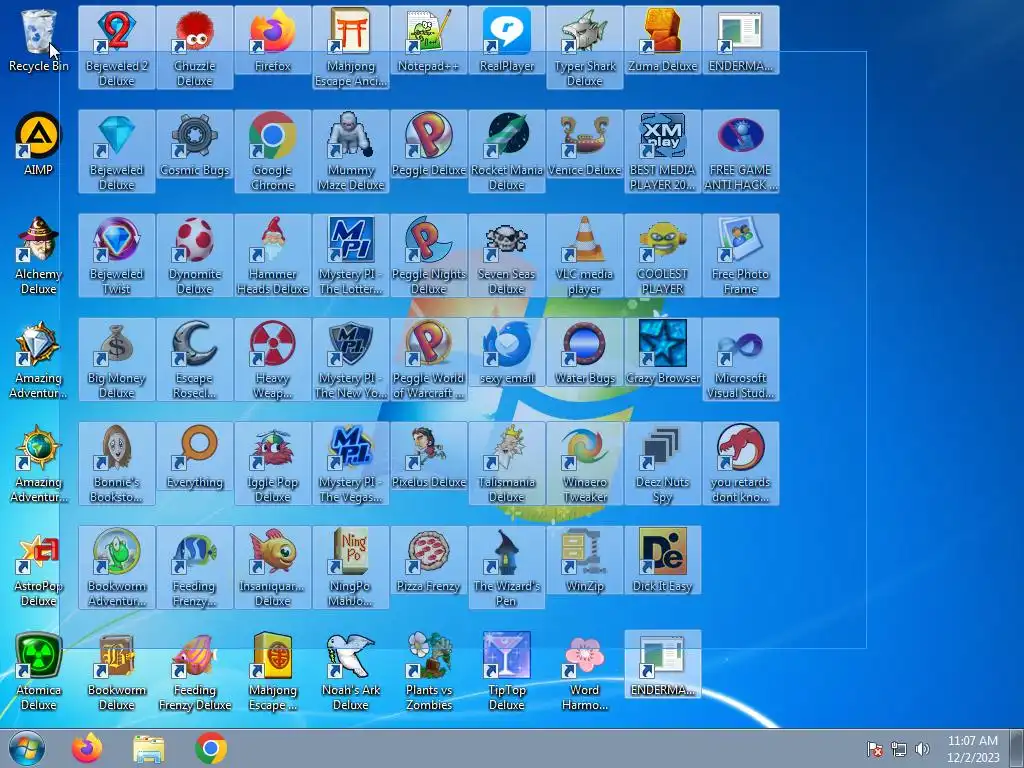
Task: Click the Mummy Maze Deluxe icon
Action: pos(351,152)
